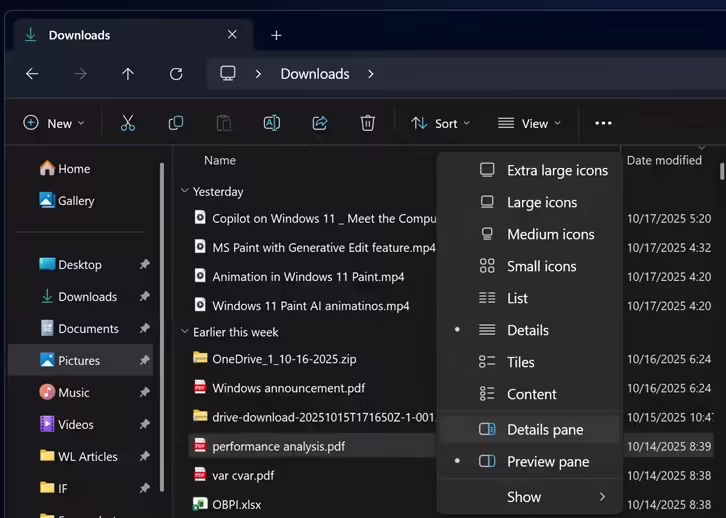Open the Sort dropdown
726x518 pixels.
(441, 123)
